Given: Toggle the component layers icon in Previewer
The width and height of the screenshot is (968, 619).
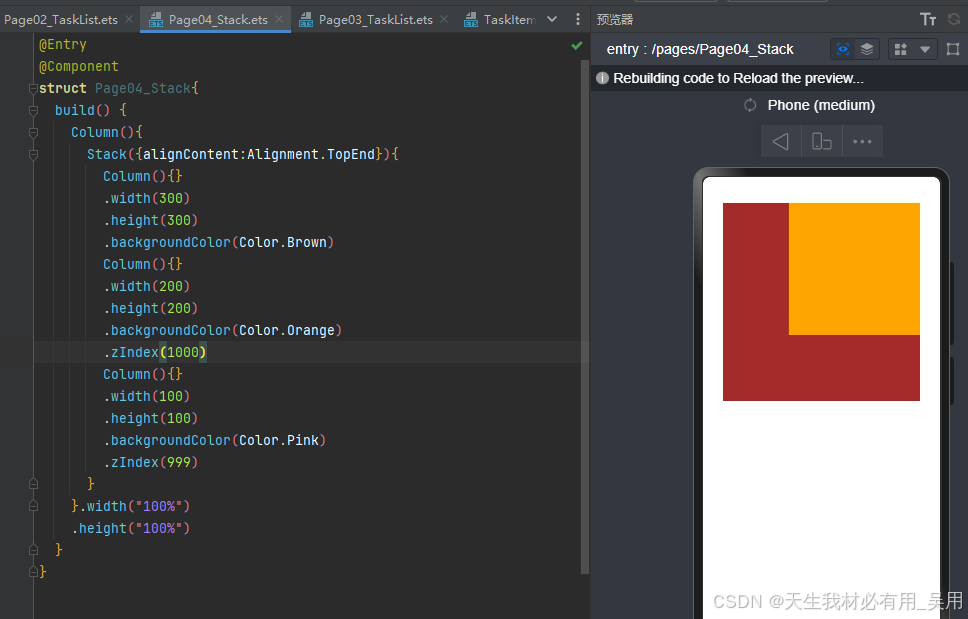Looking at the screenshot, I should (867, 49).
